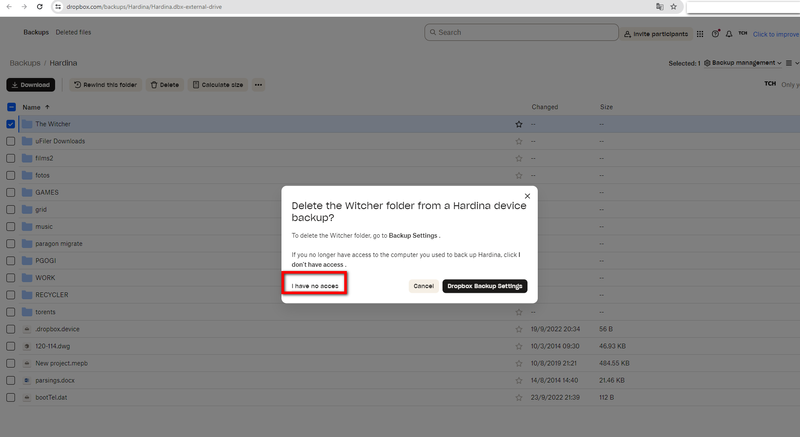
Task: Click the parsings.docx file icon
Action: [27, 380]
